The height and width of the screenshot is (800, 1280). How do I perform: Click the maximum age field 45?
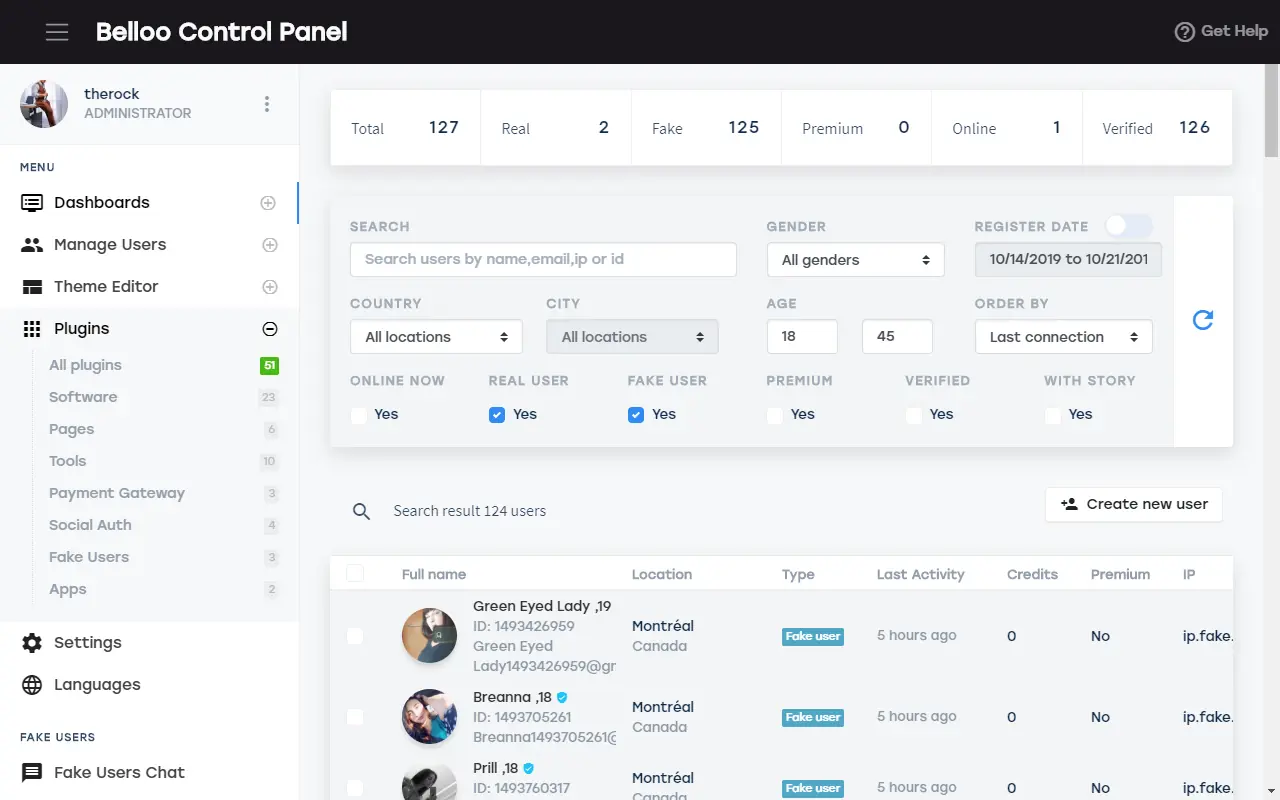coord(897,336)
